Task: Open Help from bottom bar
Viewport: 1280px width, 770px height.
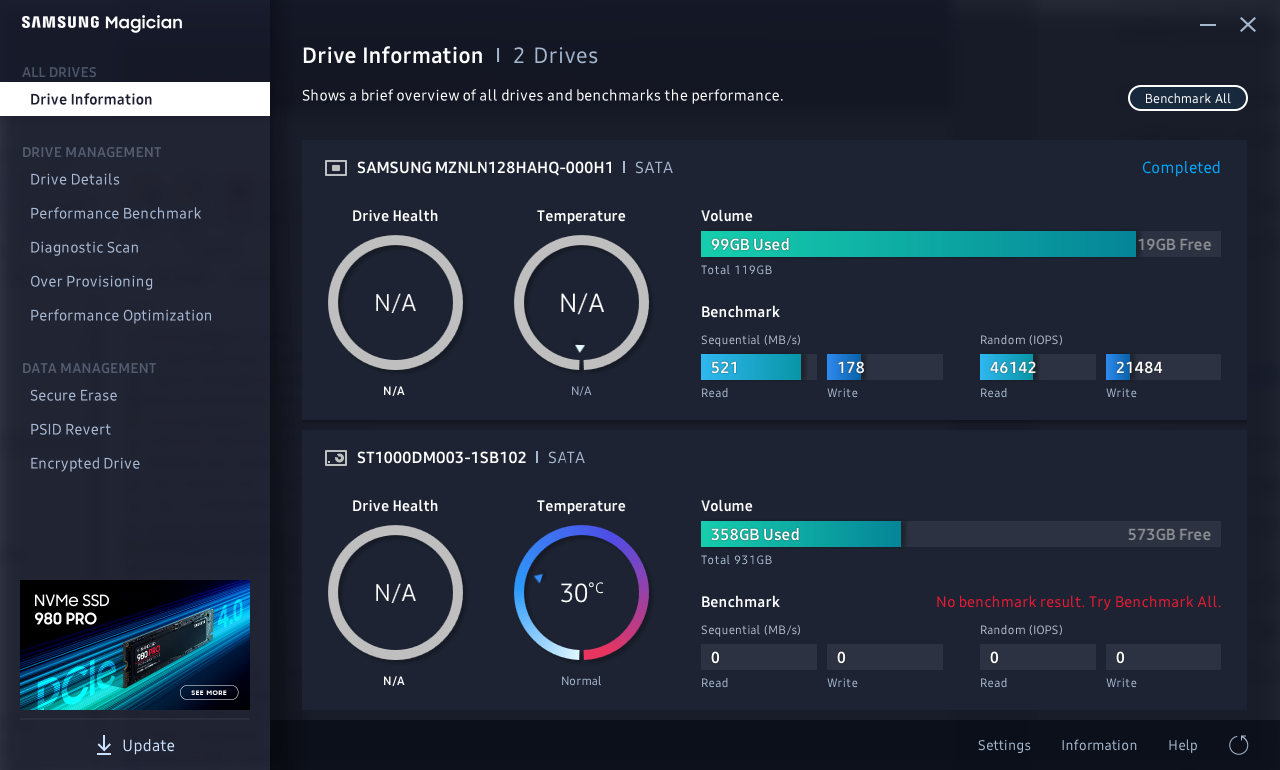Action: (1183, 745)
